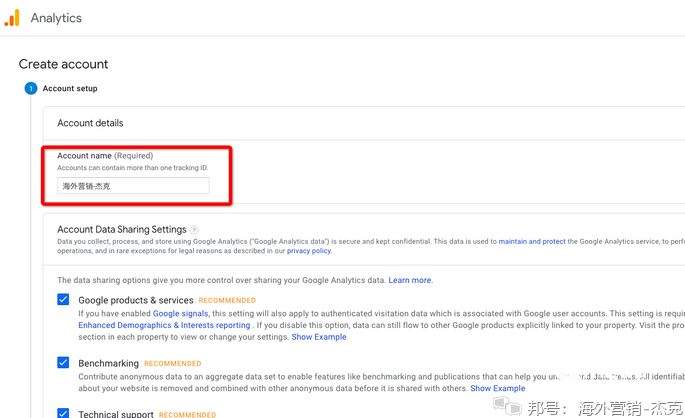
Task: Click the Create account heading
Action: [63, 64]
